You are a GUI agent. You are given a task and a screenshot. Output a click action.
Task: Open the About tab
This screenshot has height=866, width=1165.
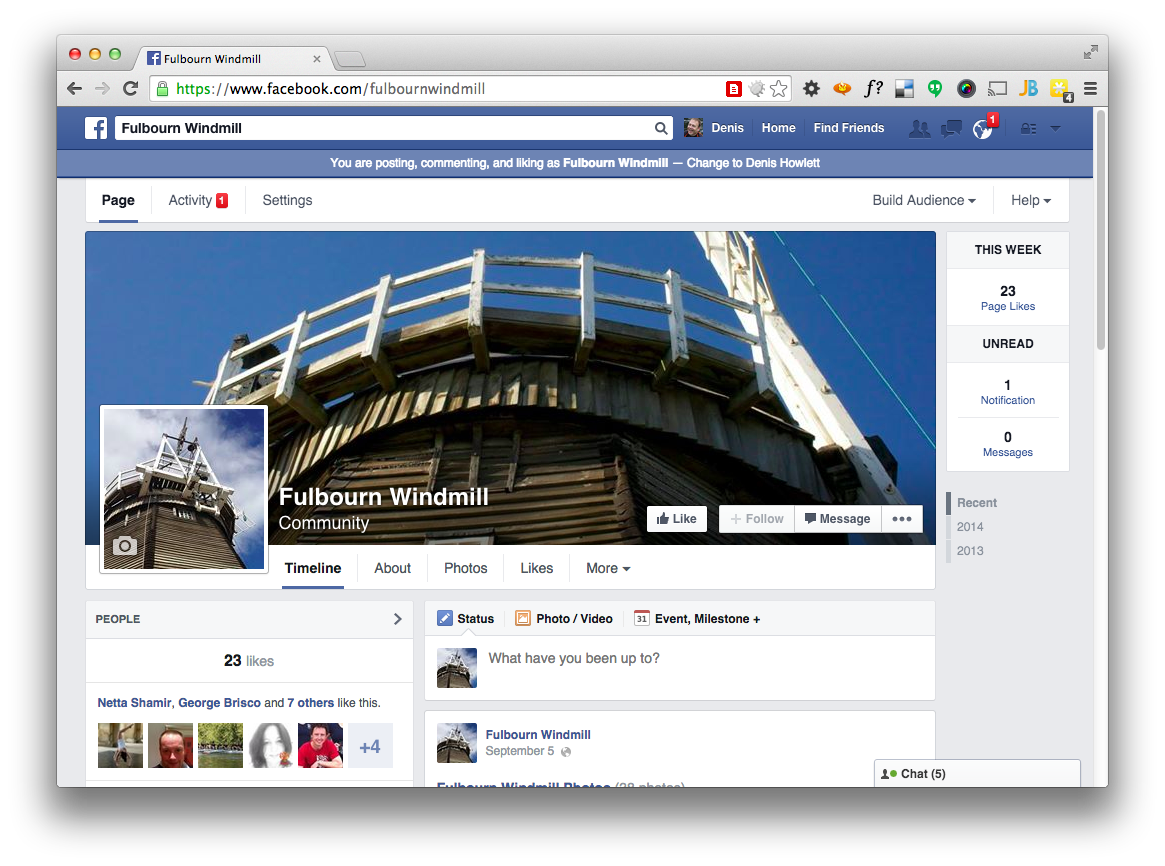coord(392,568)
